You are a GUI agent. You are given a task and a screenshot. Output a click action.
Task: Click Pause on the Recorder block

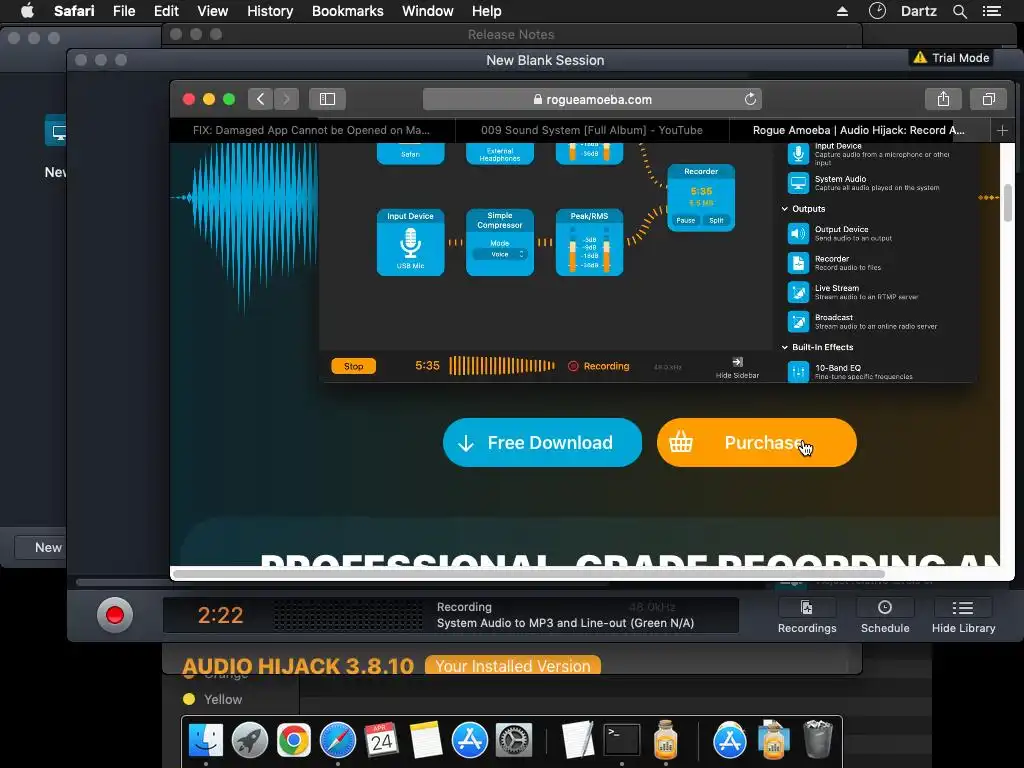click(x=685, y=220)
